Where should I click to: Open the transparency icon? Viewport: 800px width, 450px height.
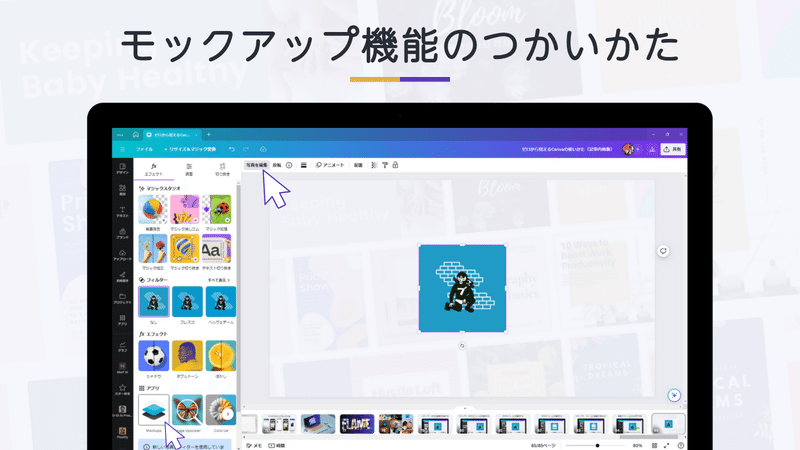(x=374, y=165)
